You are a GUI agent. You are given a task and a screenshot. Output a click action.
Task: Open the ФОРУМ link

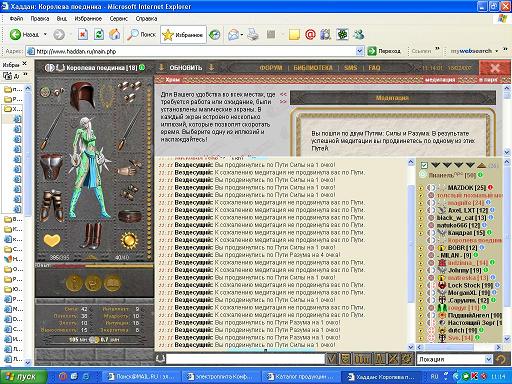[x=271, y=68]
